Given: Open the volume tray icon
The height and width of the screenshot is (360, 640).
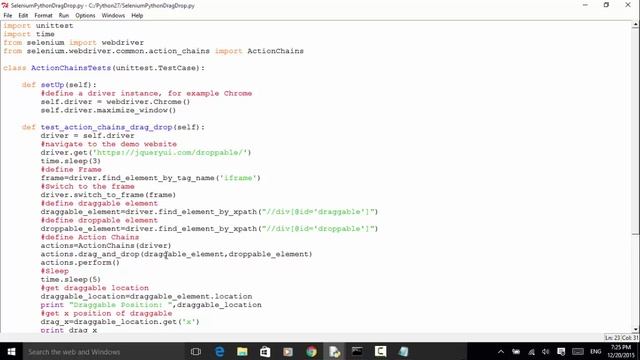Looking at the screenshot, I should 546,351.
